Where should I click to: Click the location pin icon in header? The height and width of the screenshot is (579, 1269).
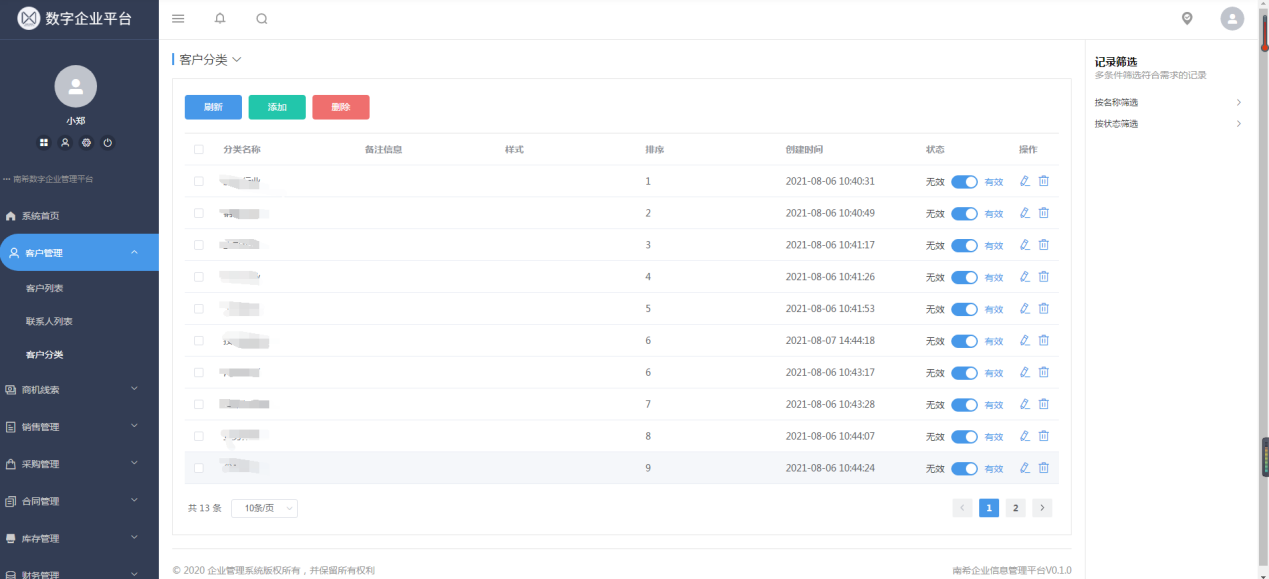[x=1187, y=19]
